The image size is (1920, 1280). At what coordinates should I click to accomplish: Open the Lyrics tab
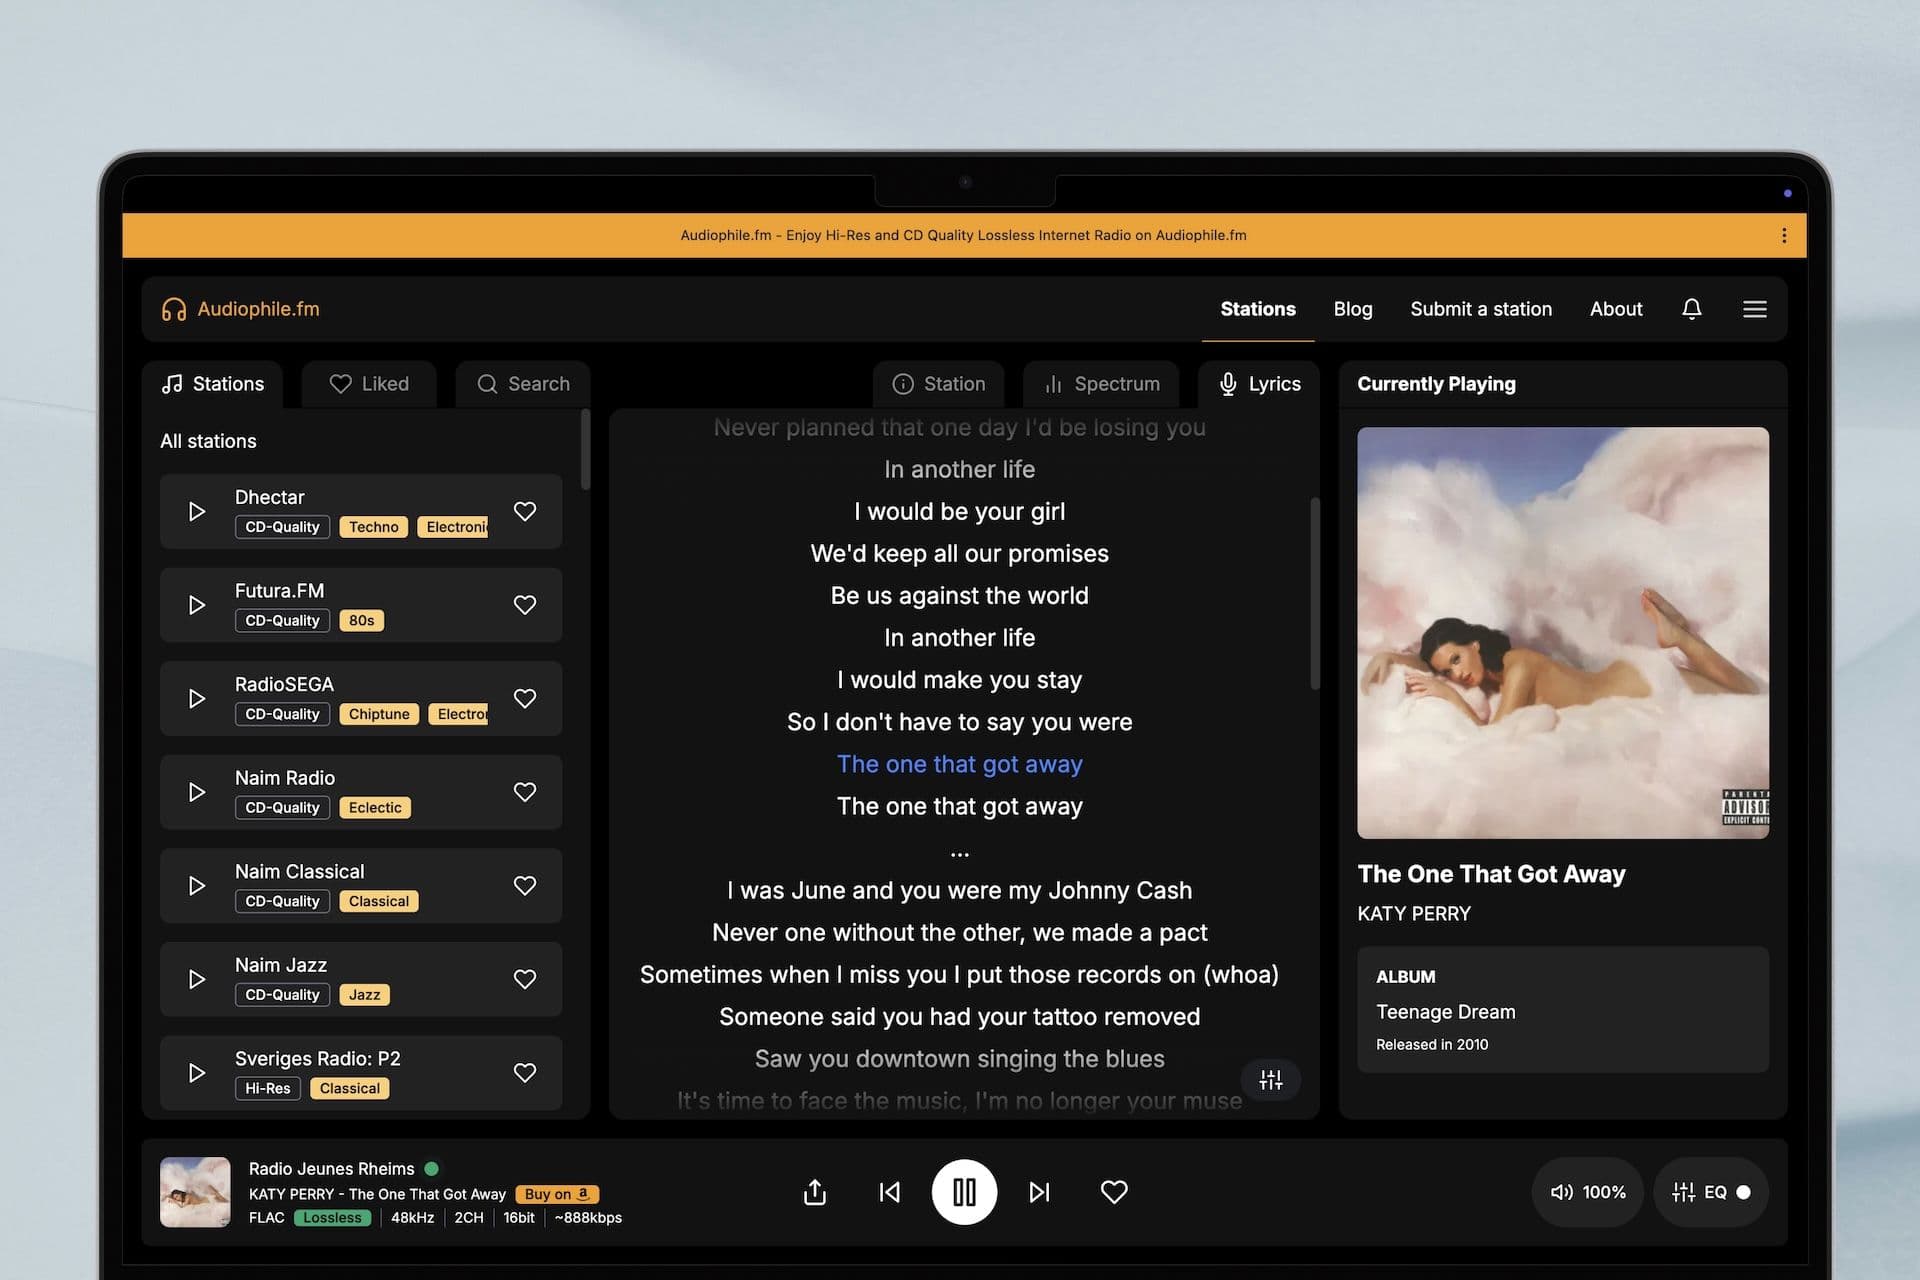[1259, 384]
